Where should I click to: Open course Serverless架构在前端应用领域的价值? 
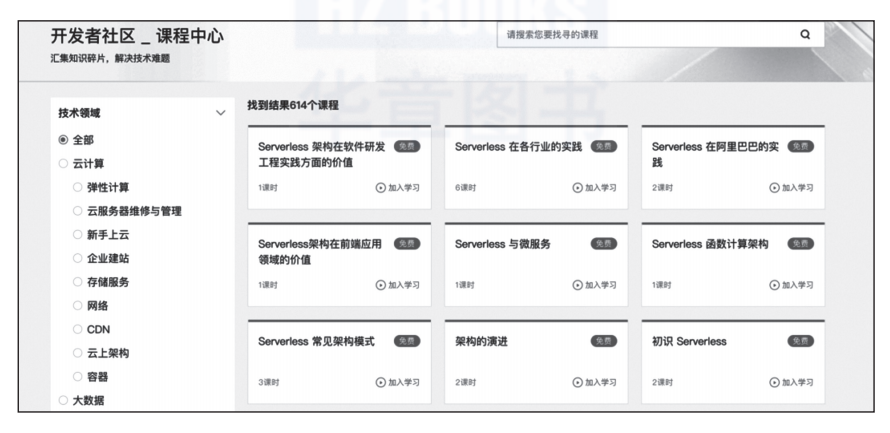point(320,252)
